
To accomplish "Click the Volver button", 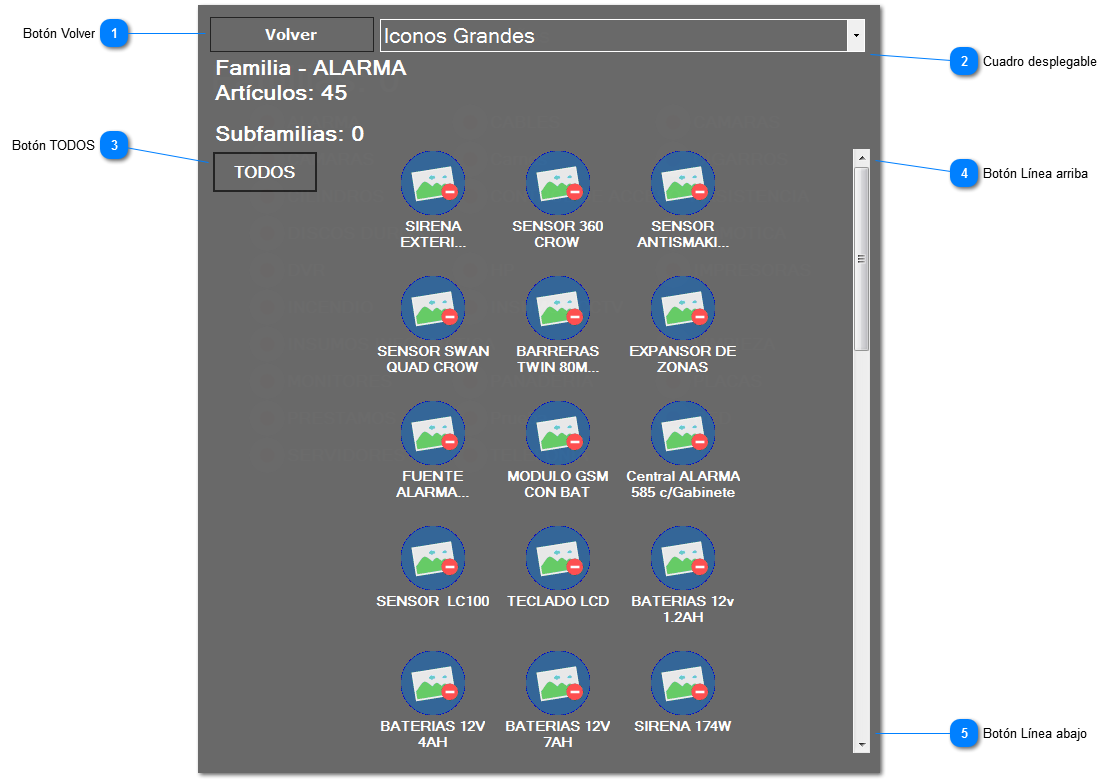I will (x=291, y=35).
